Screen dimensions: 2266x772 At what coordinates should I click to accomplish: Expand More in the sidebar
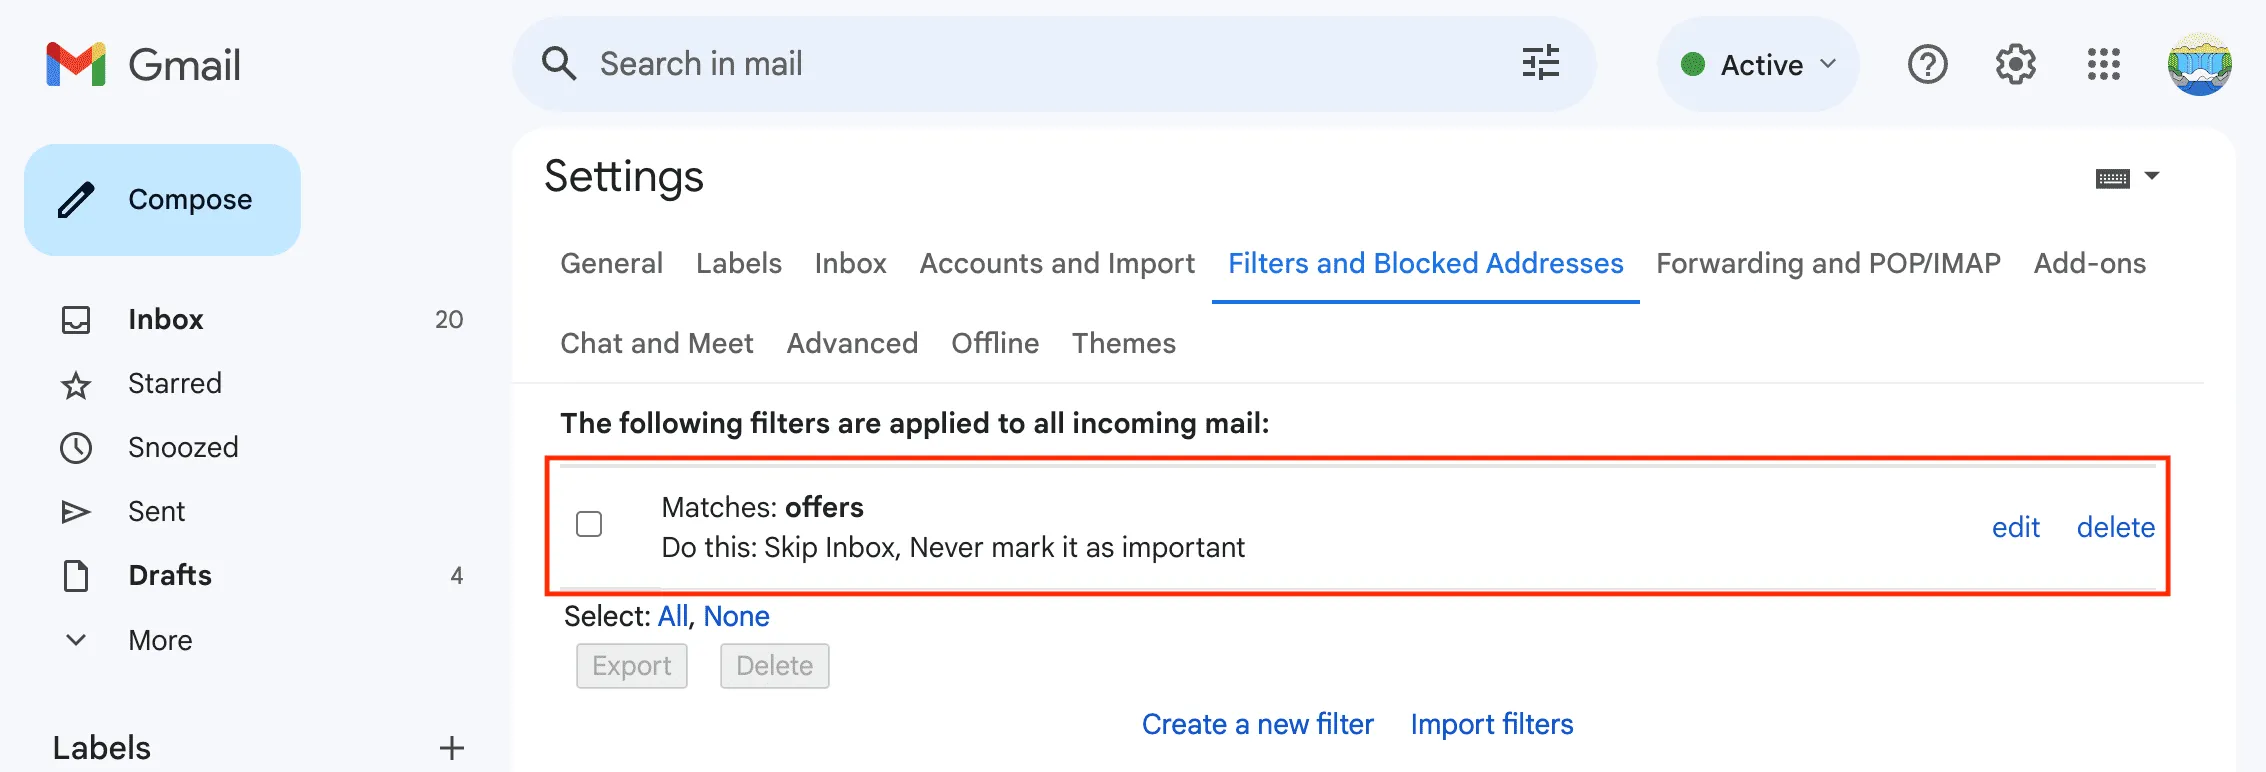tap(159, 640)
